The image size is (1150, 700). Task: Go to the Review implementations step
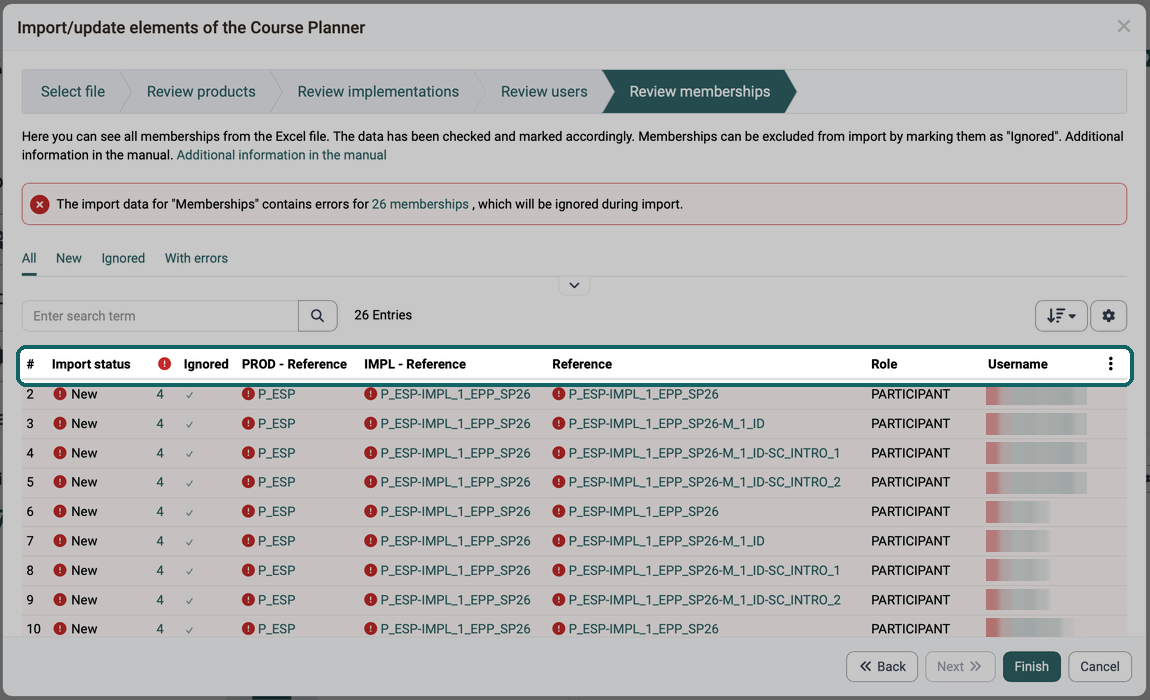(x=378, y=92)
